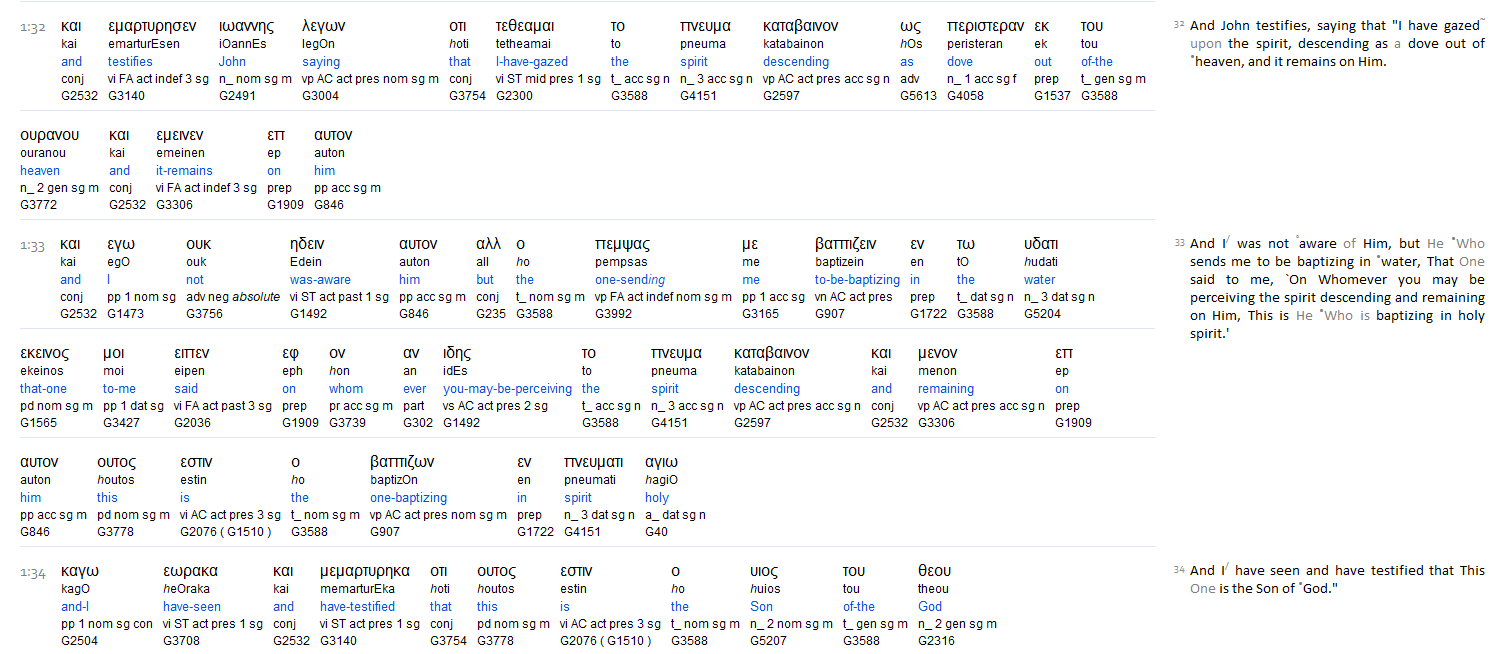
Task: Open the 1:33 verse reference link
Action: tap(32, 245)
